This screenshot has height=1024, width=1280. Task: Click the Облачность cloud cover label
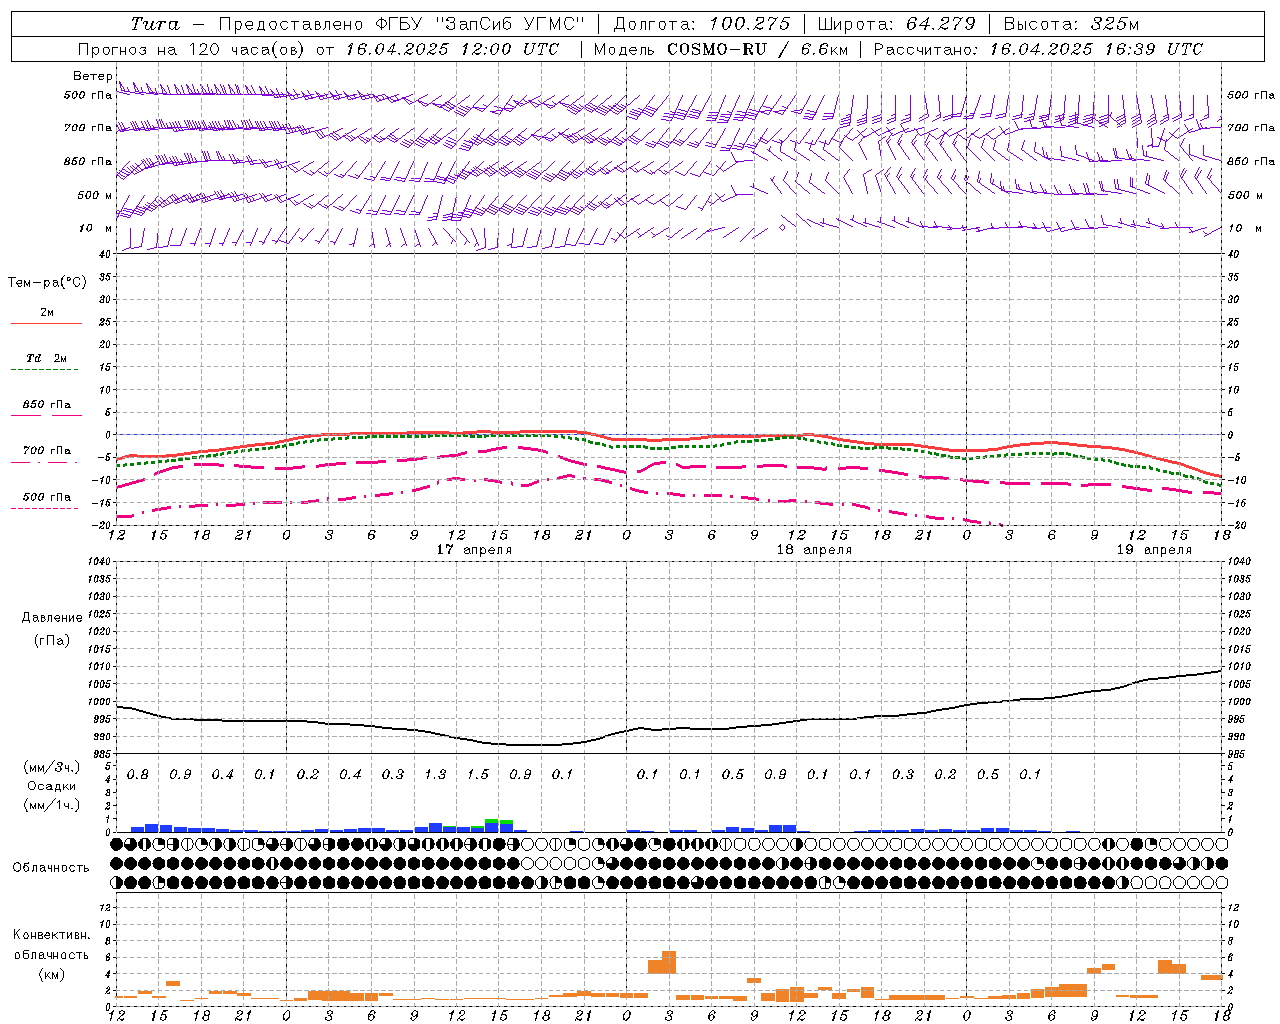click(51, 868)
